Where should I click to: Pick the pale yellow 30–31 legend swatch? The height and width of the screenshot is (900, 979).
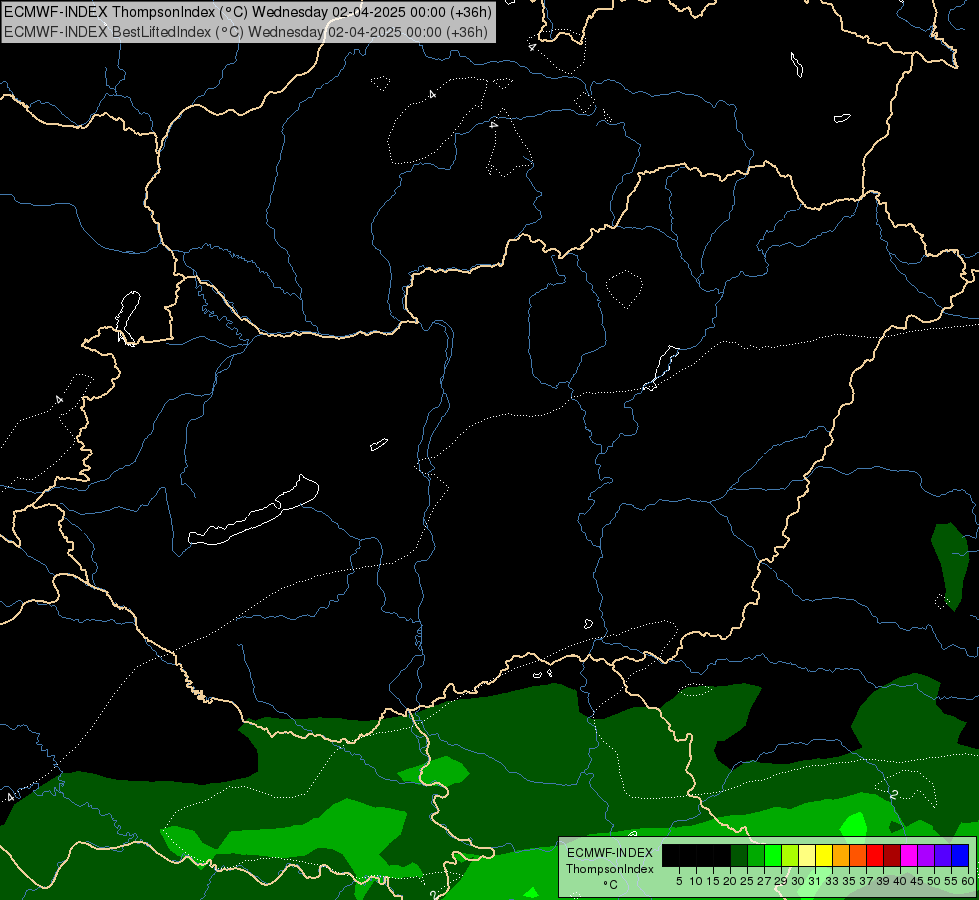(807, 855)
